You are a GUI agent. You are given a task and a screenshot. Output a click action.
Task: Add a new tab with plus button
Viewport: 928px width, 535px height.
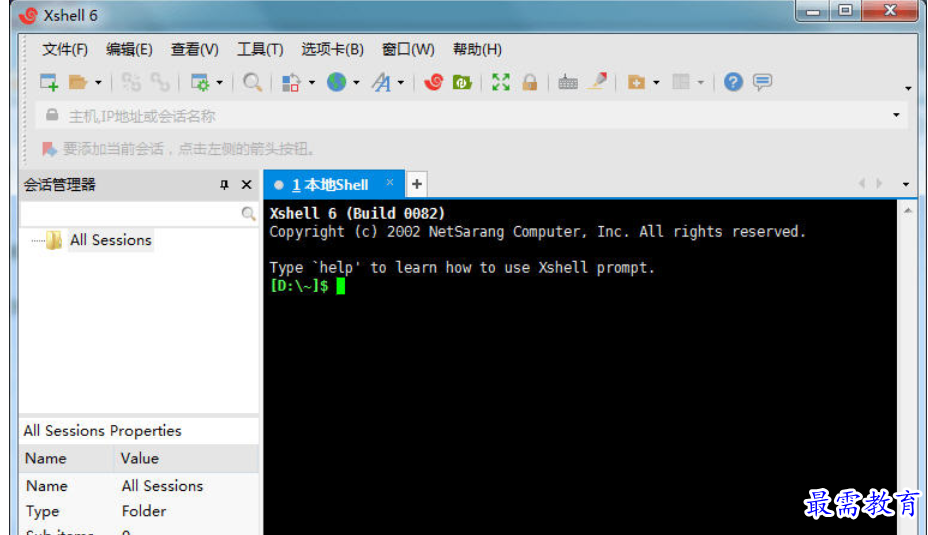coord(417,184)
